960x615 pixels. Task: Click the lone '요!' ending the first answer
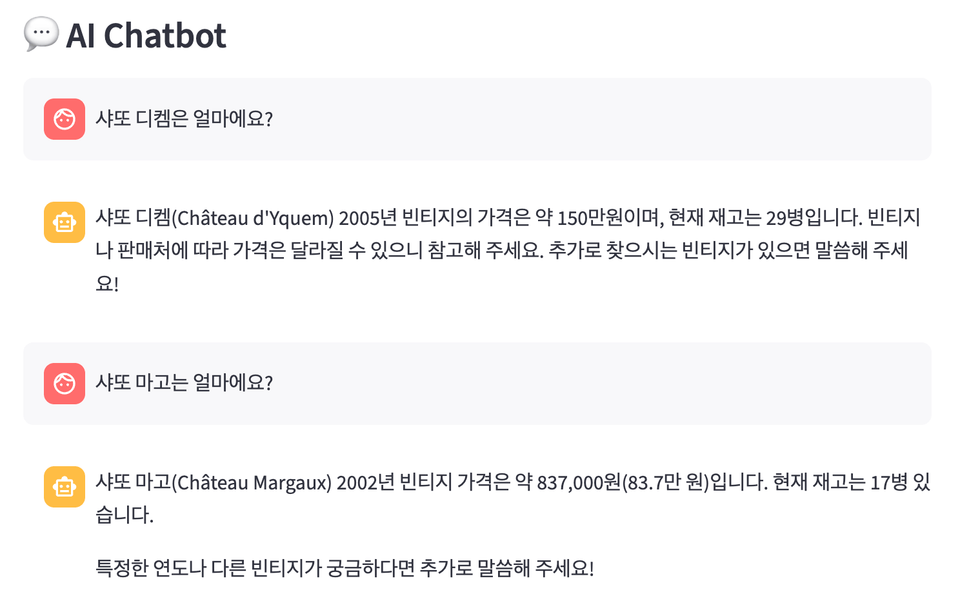106,283
